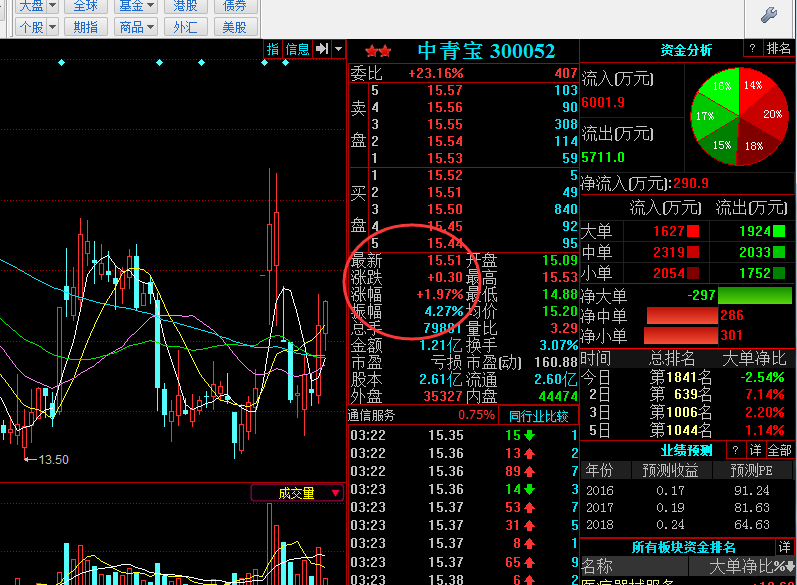This screenshot has width=797, height=585.
Task: Click the 小单 outflow green square marker
Action: (x=779, y=273)
